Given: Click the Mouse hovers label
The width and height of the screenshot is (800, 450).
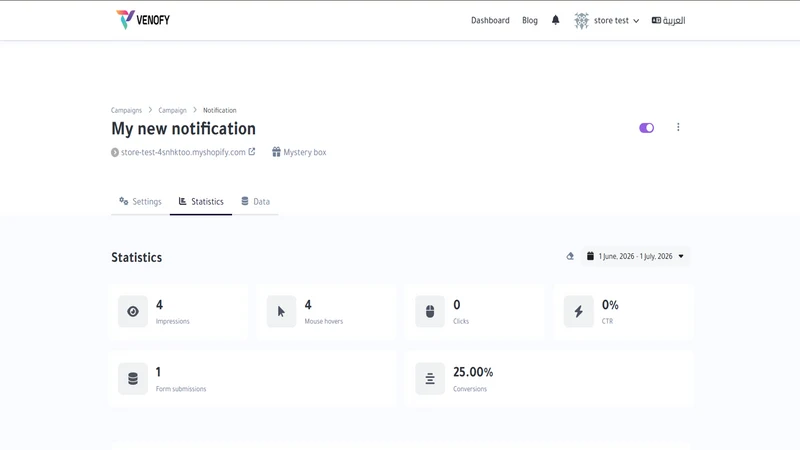Looking at the screenshot, I should 323,321.
